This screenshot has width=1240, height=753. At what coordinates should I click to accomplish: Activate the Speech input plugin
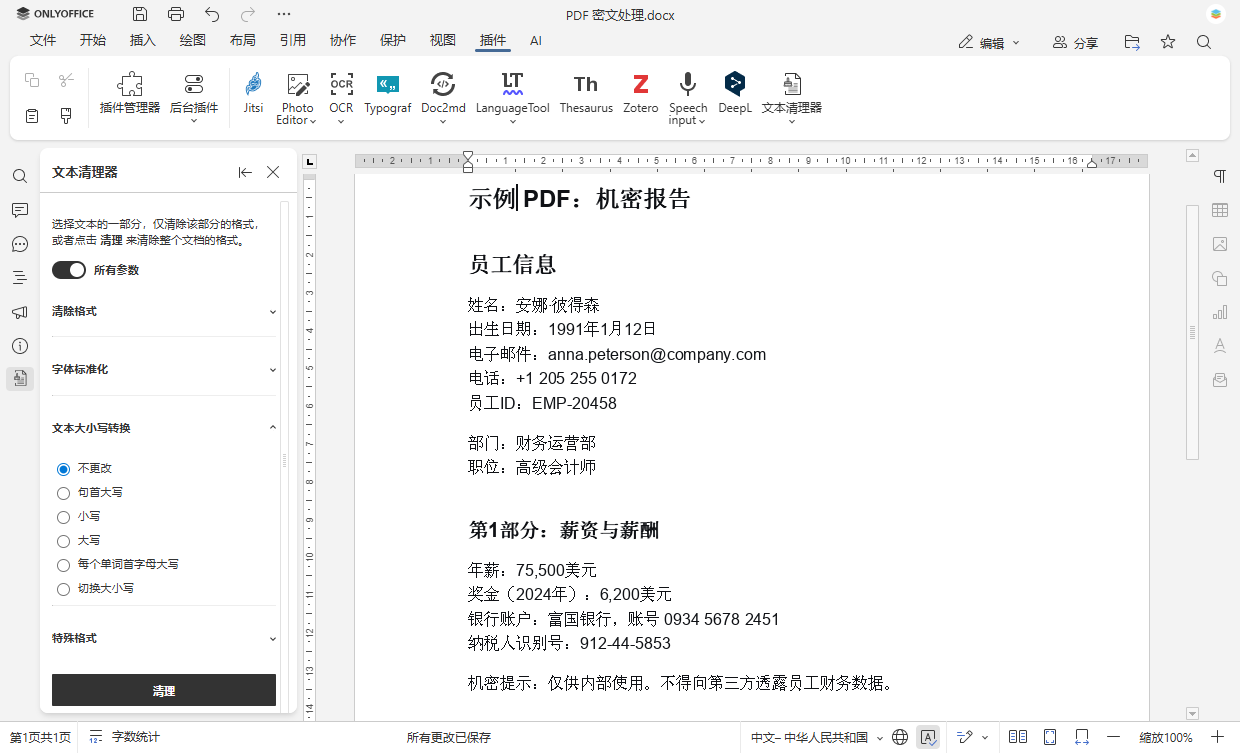(x=687, y=97)
